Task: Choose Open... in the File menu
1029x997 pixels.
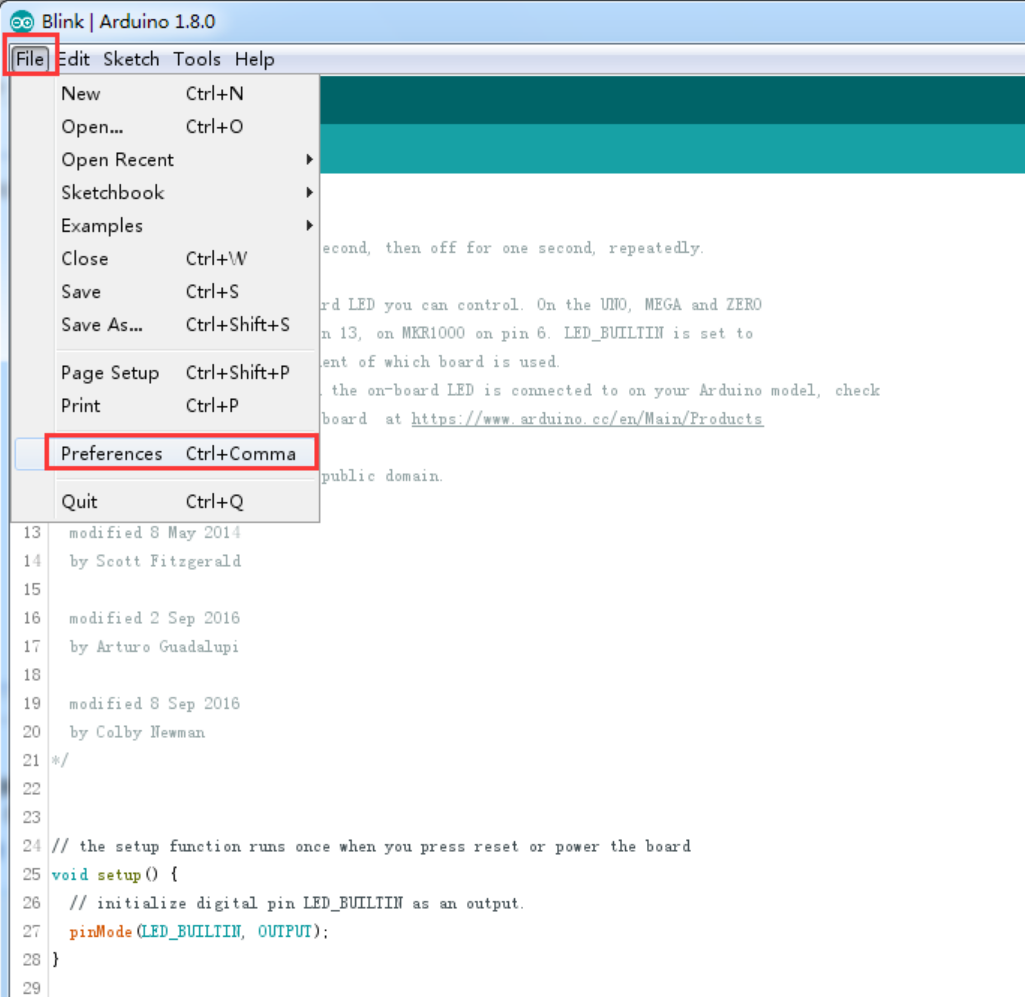Action: [x=165, y=127]
